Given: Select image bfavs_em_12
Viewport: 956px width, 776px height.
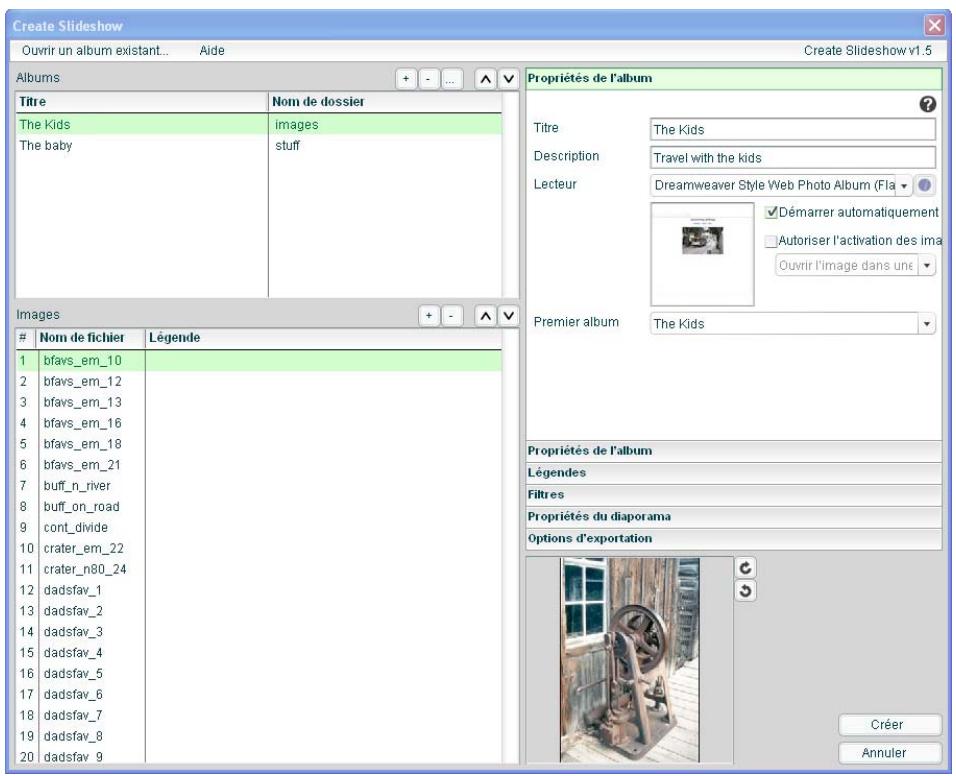Looking at the screenshot, I should (259, 382).
